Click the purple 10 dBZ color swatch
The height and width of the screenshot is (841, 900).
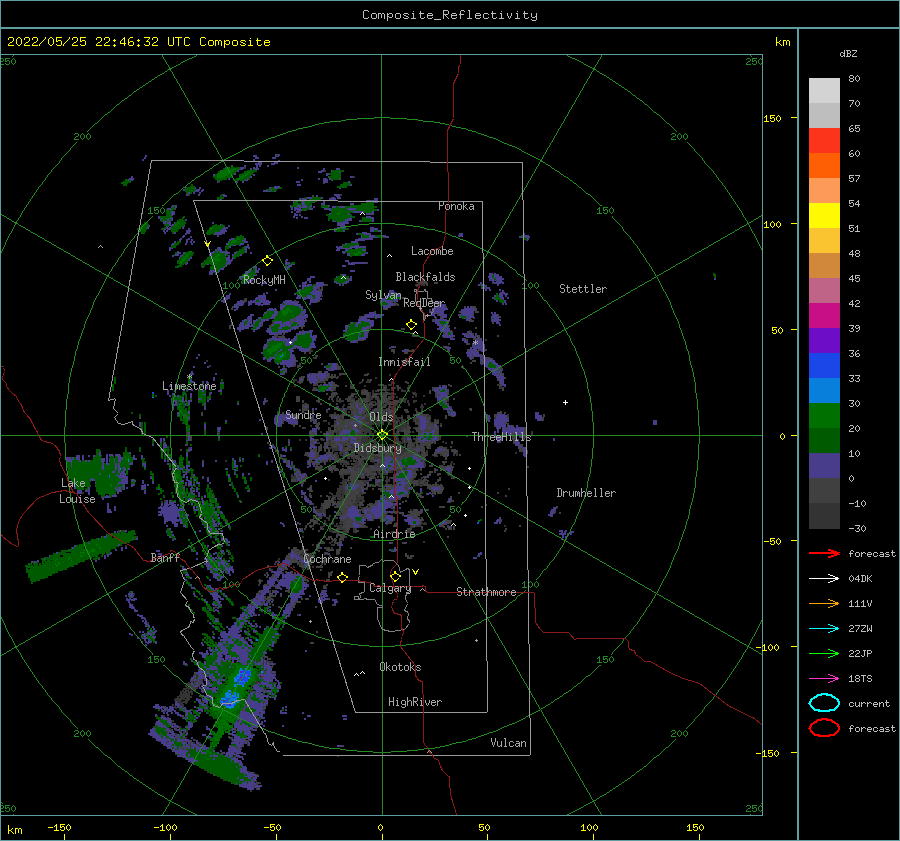click(x=824, y=466)
